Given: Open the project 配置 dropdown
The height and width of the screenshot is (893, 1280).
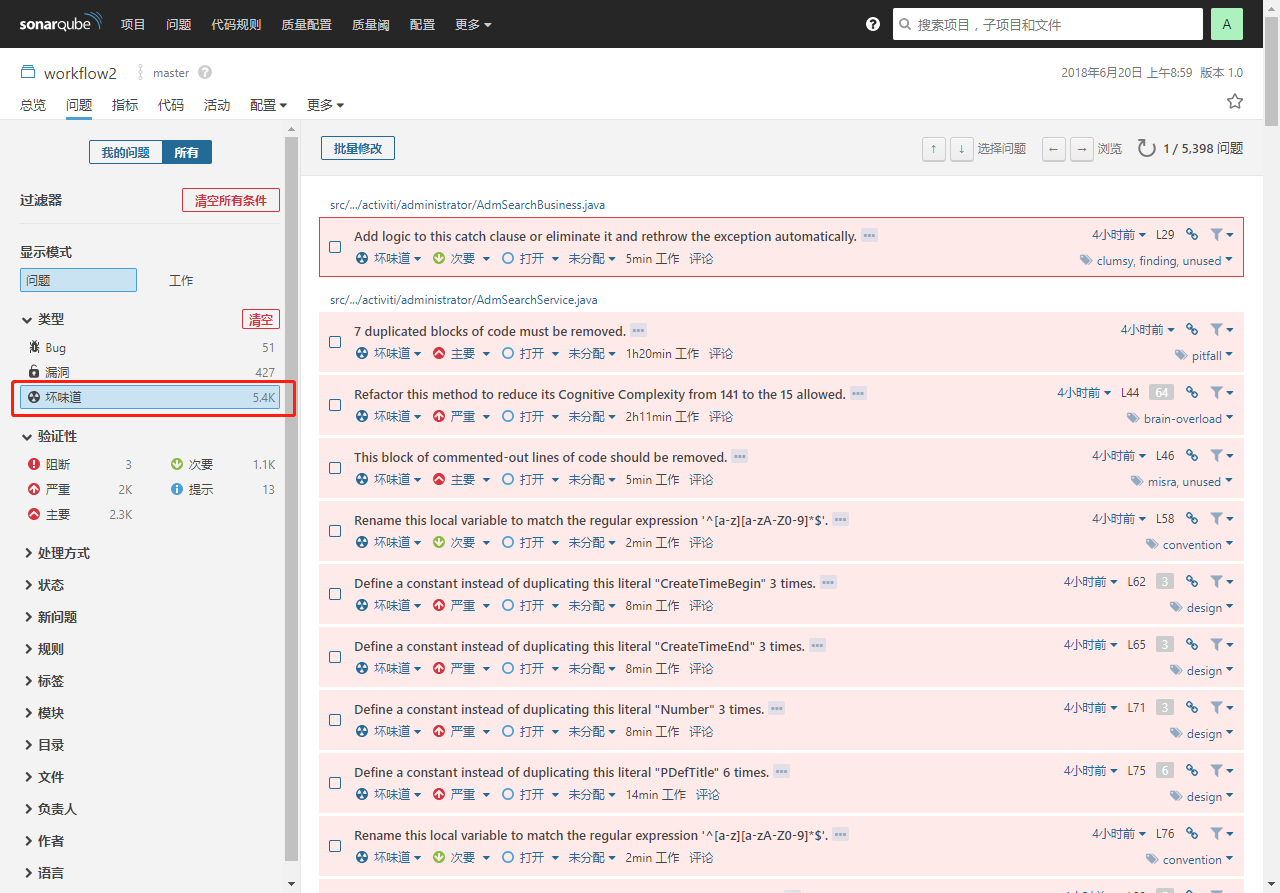Looking at the screenshot, I should coord(268,105).
